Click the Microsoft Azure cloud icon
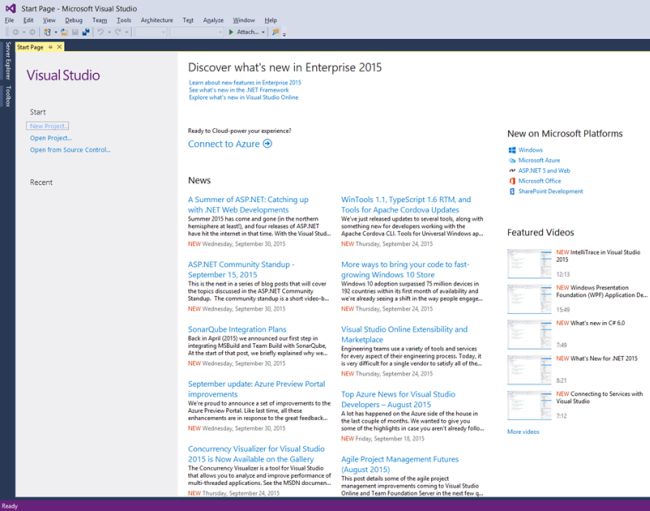 (x=512, y=160)
